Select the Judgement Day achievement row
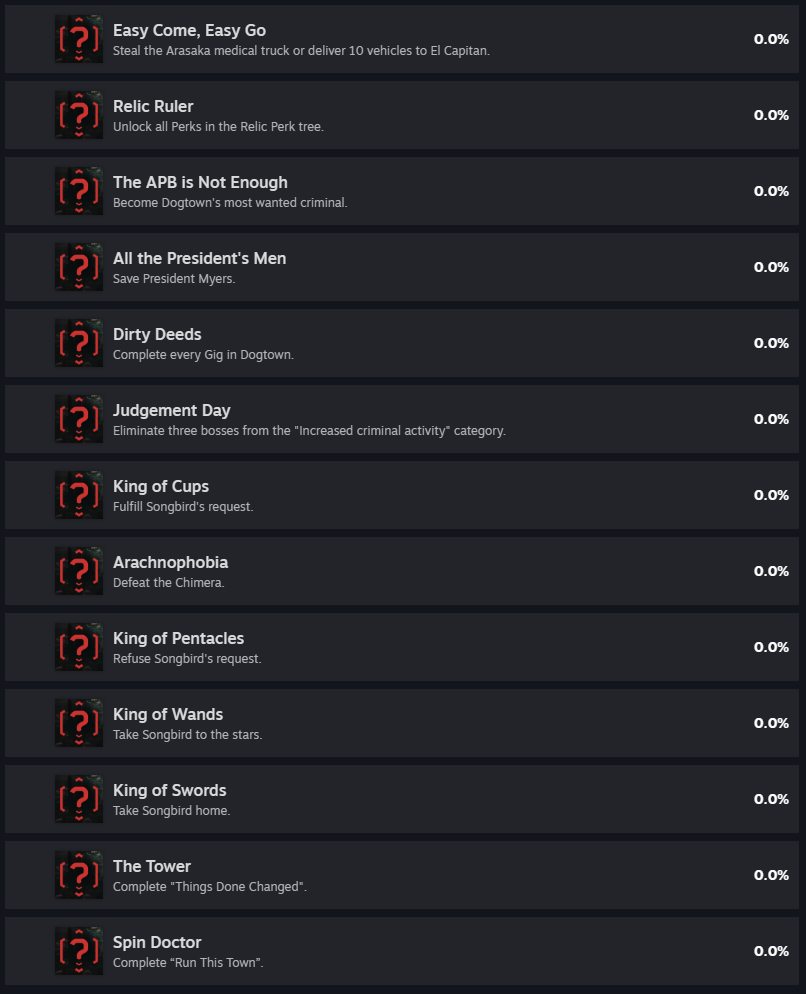This screenshot has width=806, height=994. pyautogui.click(x=400, y=418)
